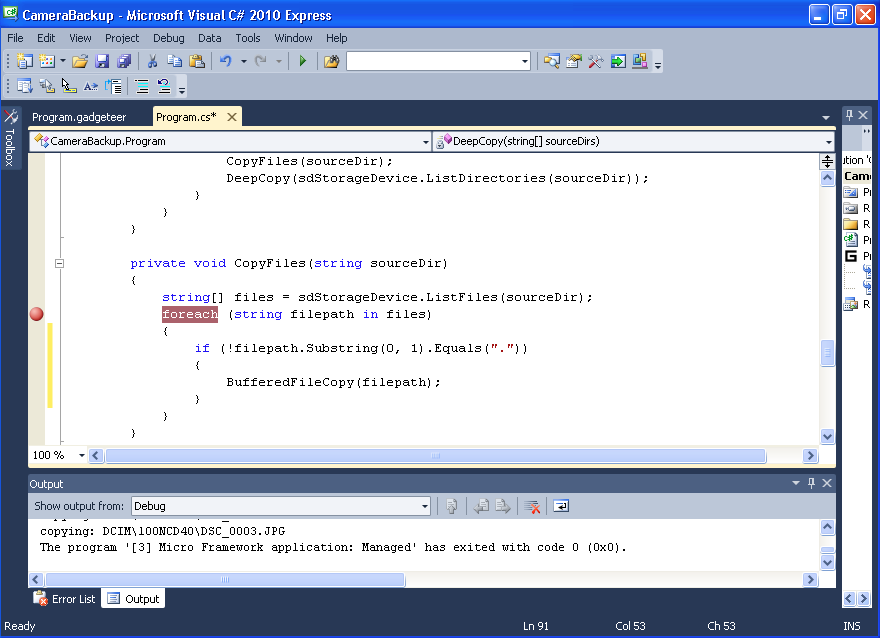Close the Output panel
880x638 pixels.
pos(827,483)
